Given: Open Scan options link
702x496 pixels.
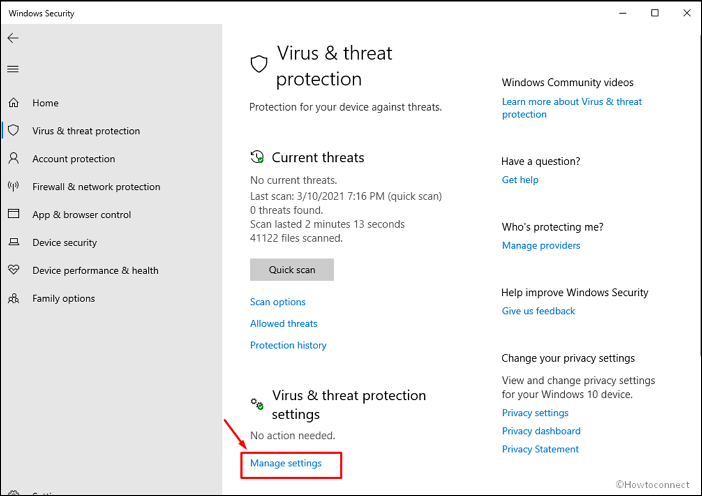Looking at the screenshot, I should coord(278,302).
